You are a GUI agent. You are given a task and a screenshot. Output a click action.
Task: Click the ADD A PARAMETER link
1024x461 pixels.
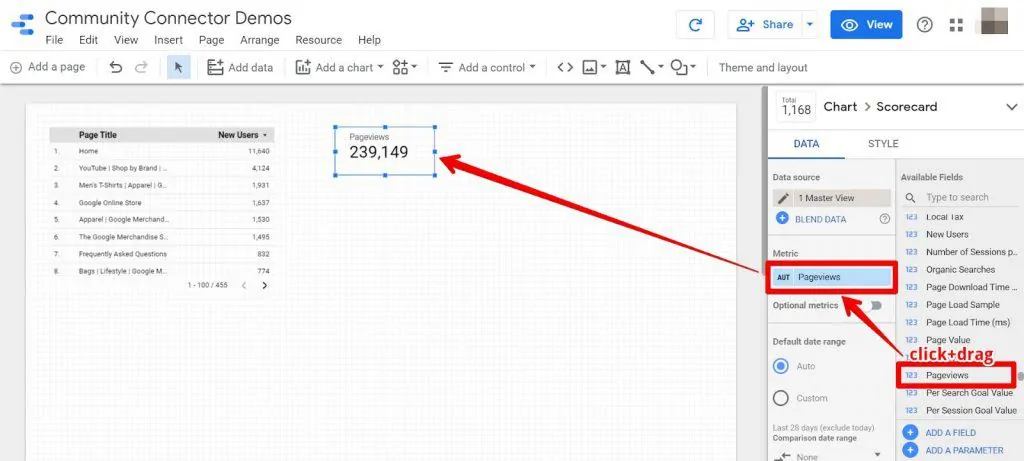click(964, 450)
